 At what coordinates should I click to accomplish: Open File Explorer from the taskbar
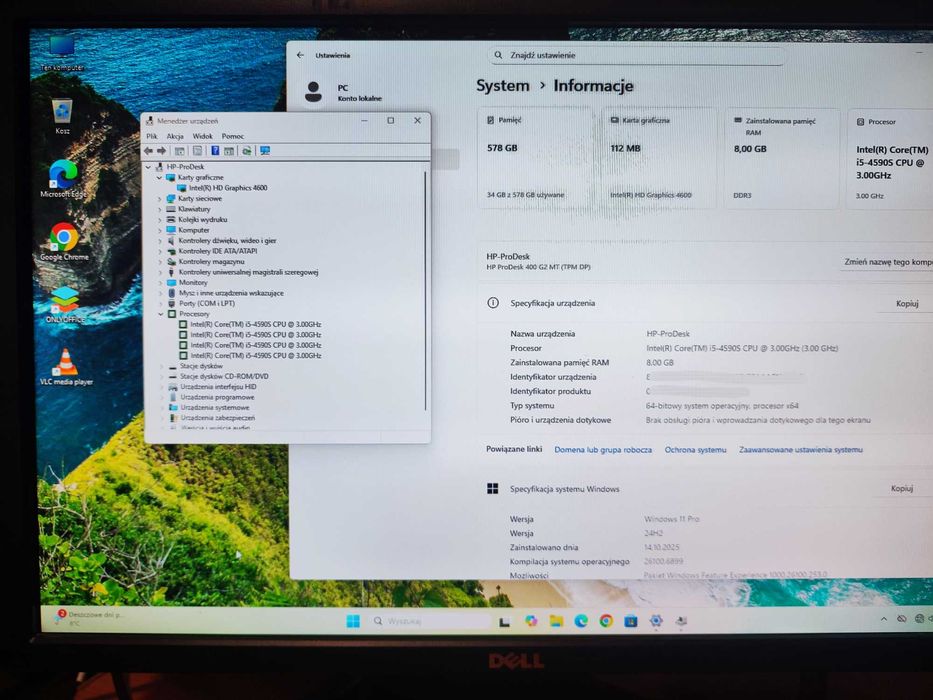(556, 621)
